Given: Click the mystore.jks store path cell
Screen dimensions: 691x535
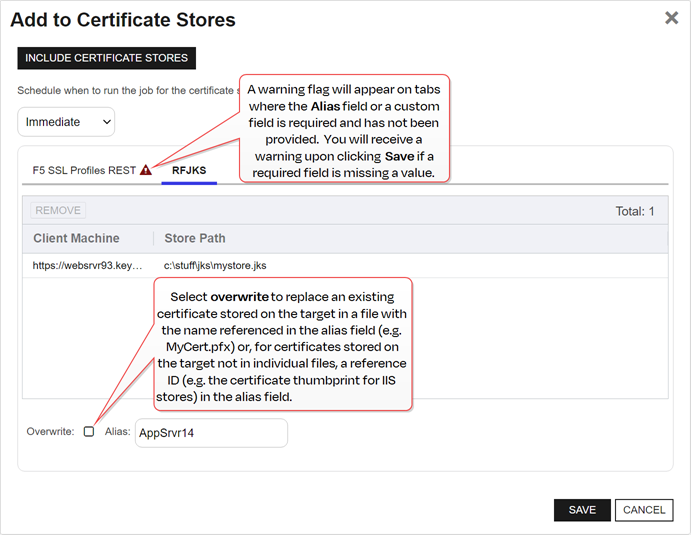Looking at the screenshot, I should tap(215, 265).
